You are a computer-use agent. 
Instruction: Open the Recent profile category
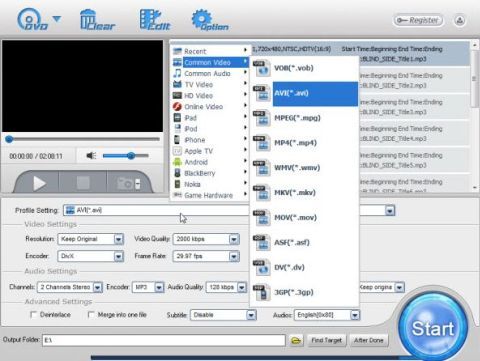[x=210, y=51]
